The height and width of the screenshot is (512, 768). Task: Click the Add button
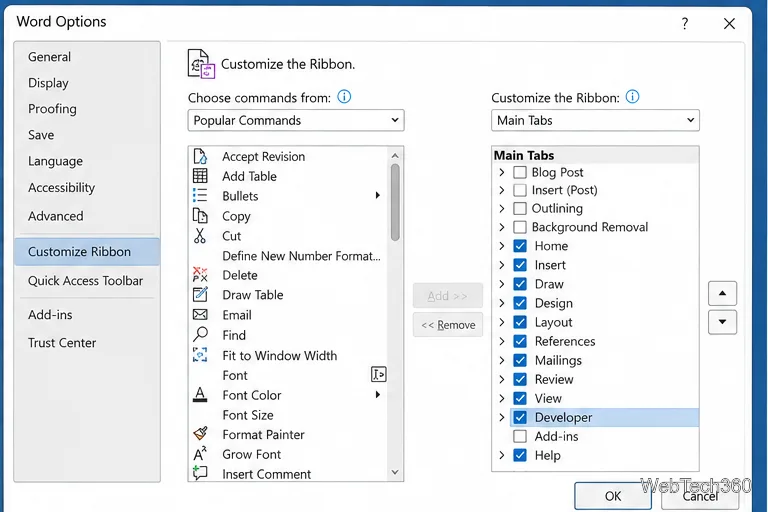click(x=448, y=296)
